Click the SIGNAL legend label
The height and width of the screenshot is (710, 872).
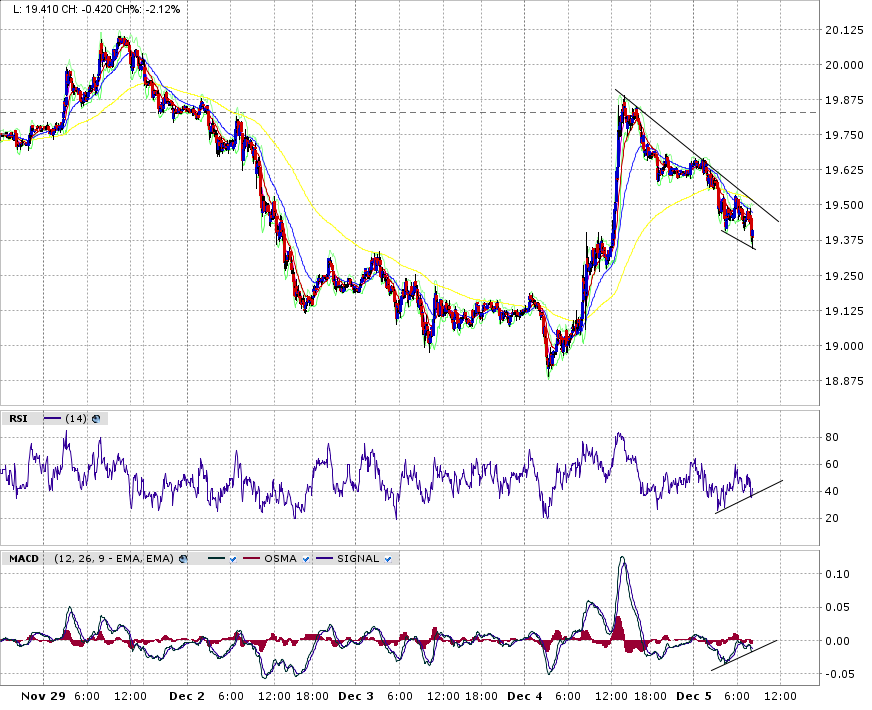tap(358, 559)
